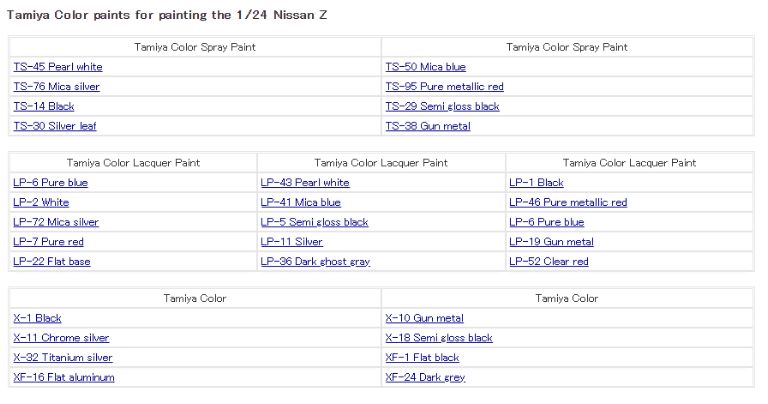The width and height of the screenshot is (768, 404).
Task: Select the LP-11 Silver link
Action: coord(291,242)
